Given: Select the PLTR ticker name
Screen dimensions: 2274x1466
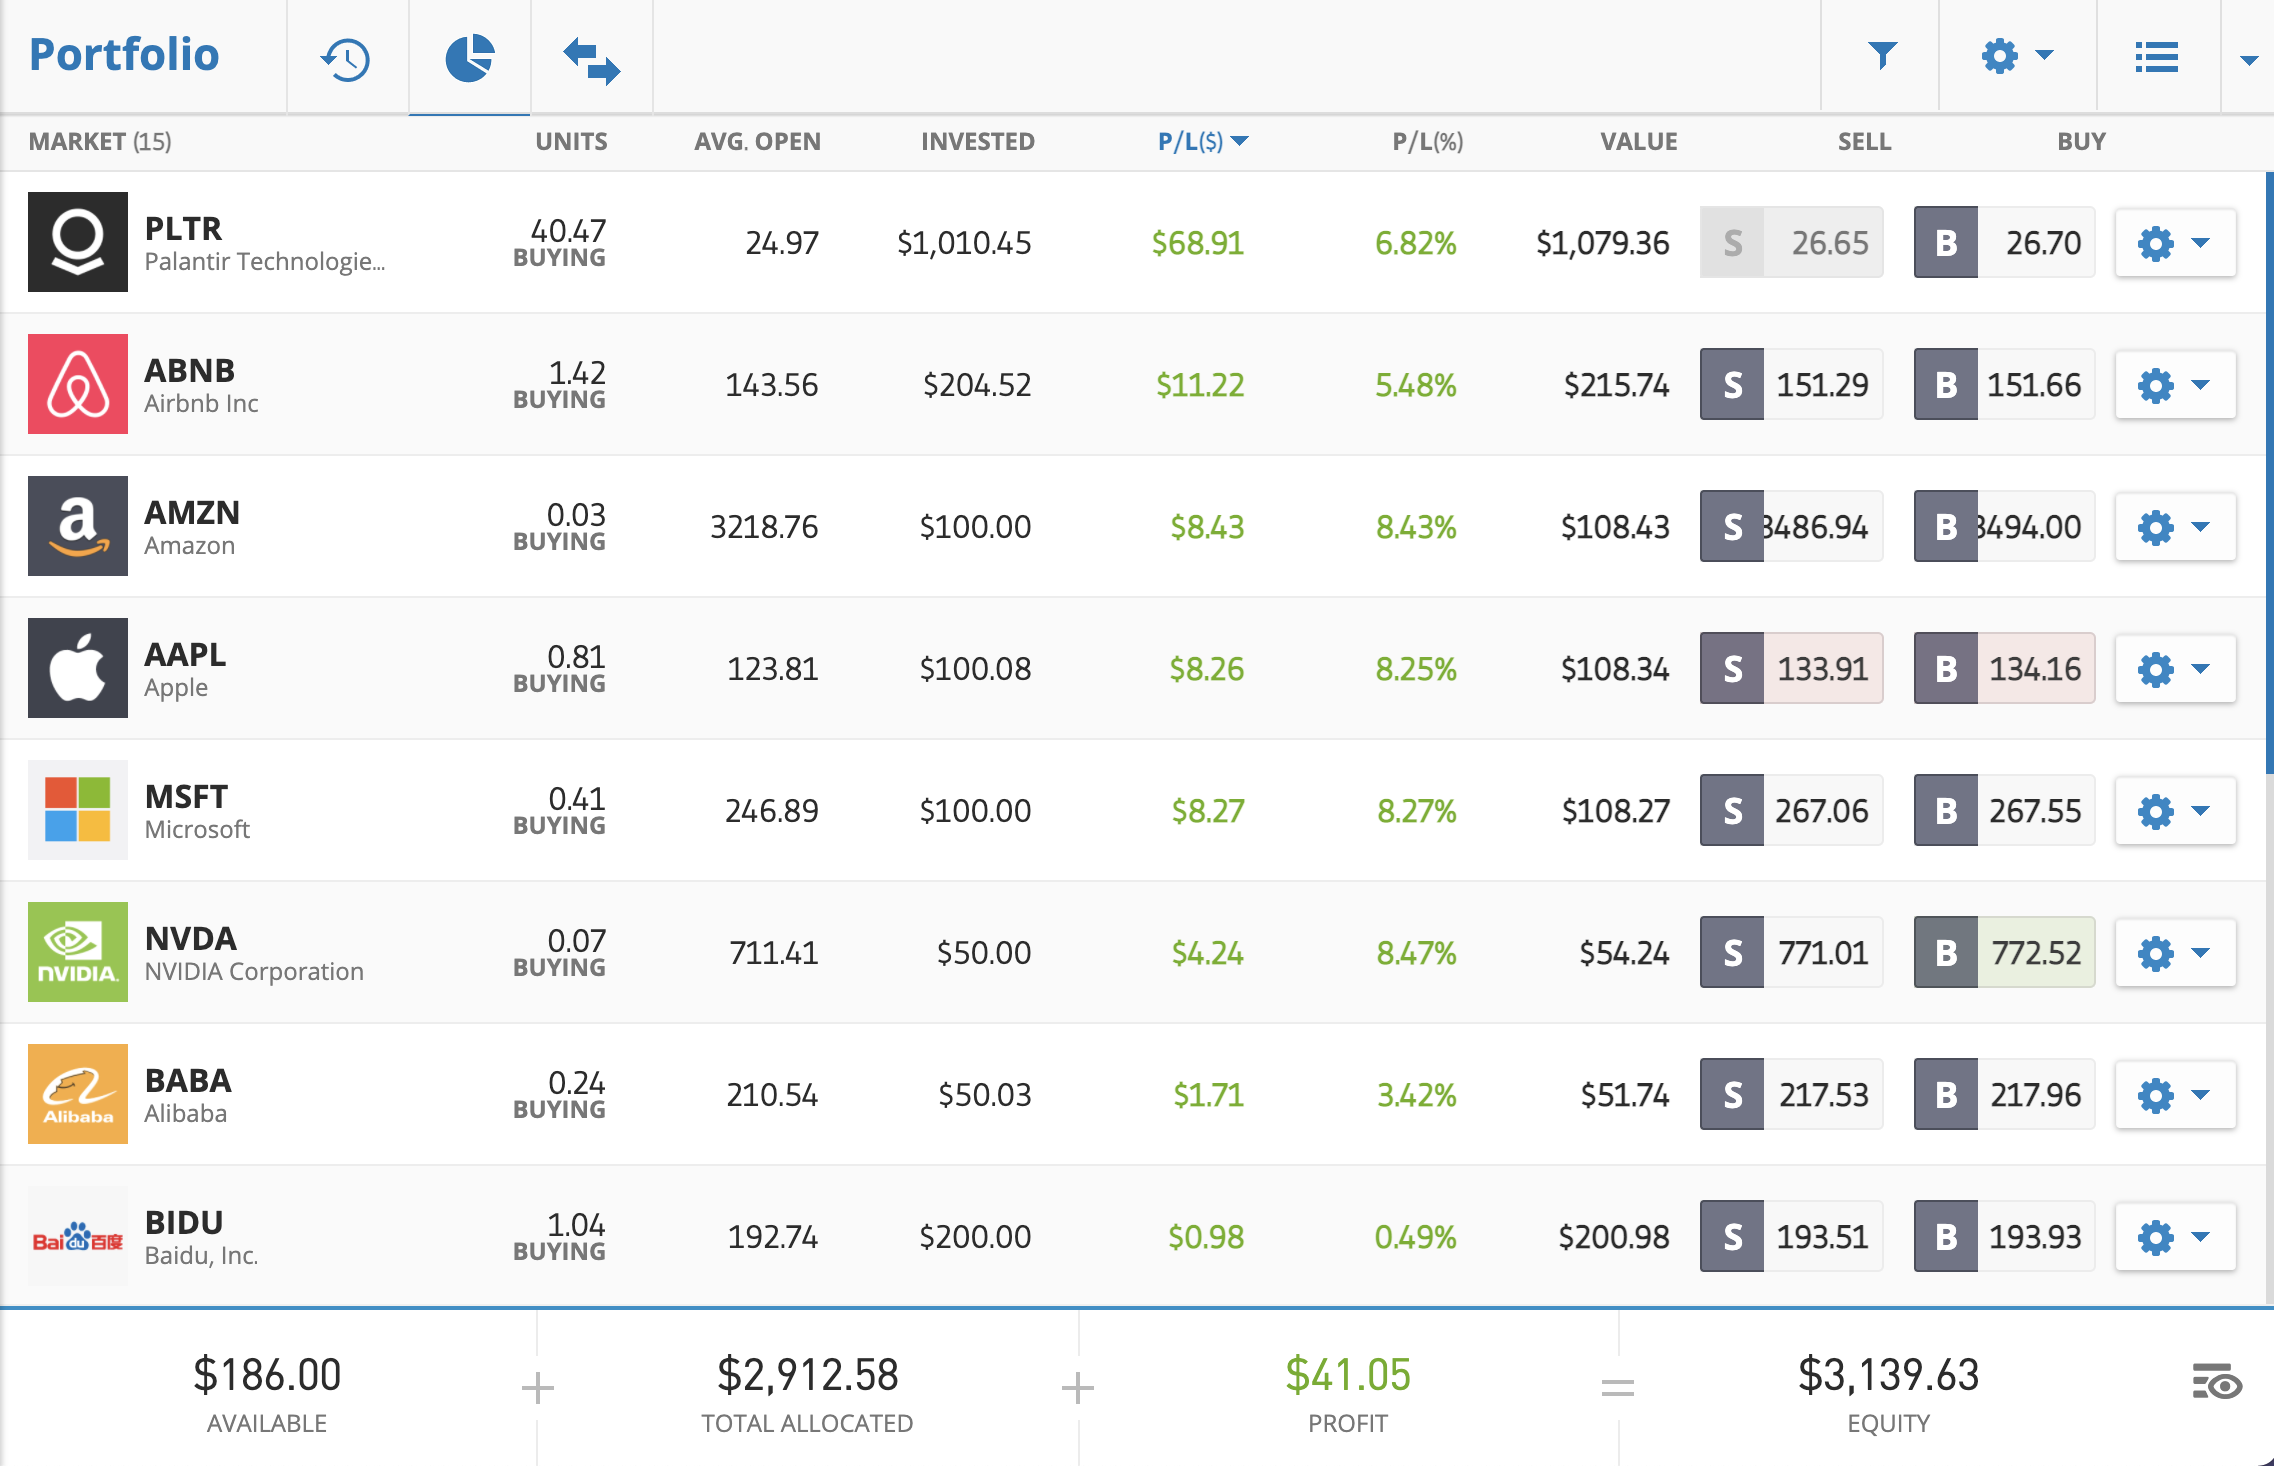Looking at the screenshot, I should click(183, 228).
